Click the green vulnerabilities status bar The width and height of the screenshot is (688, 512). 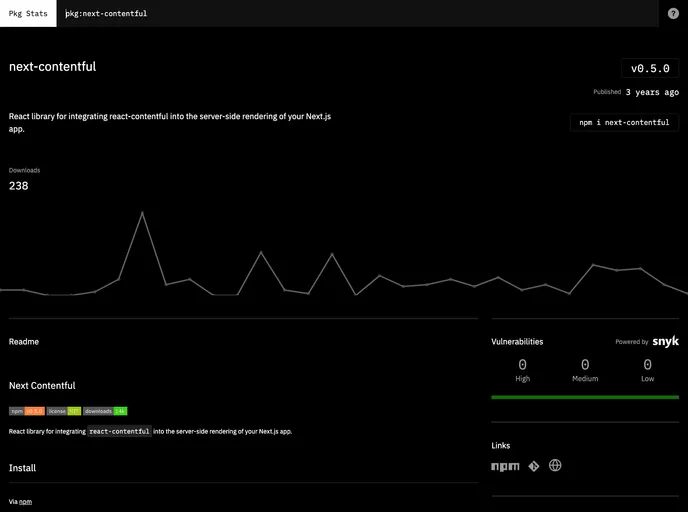tap(585, 397)
